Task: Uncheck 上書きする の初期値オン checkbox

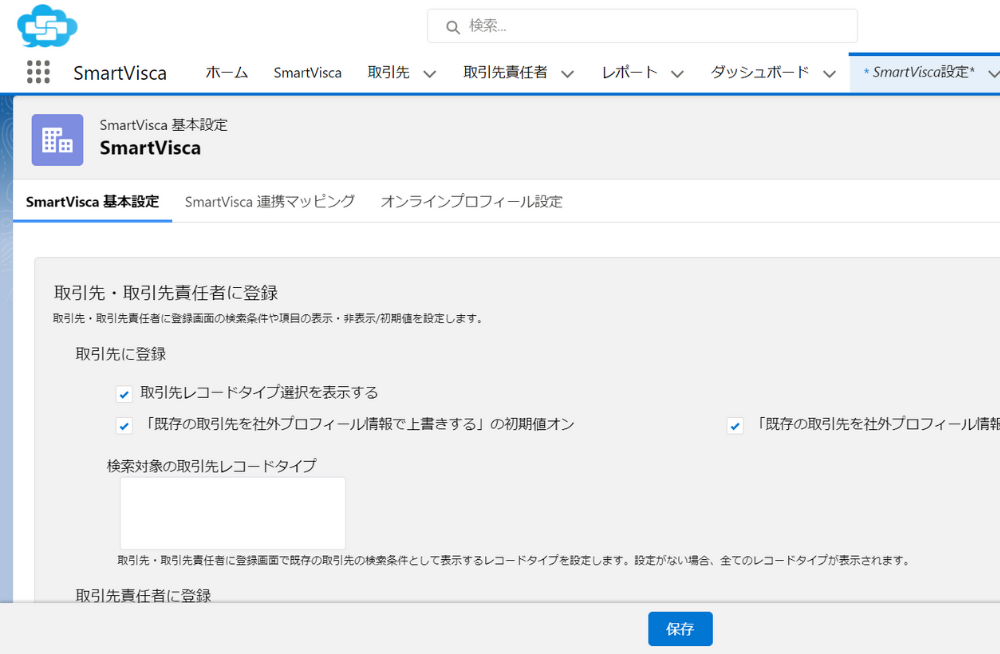Action: pos(124,426)
